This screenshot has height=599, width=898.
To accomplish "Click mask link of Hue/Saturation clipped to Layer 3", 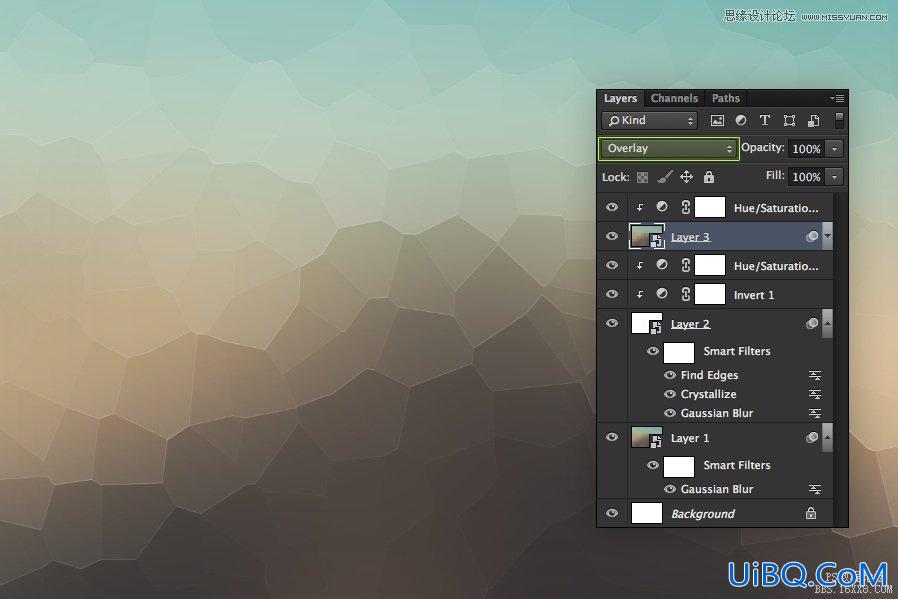I will click(x=686, y=207).
